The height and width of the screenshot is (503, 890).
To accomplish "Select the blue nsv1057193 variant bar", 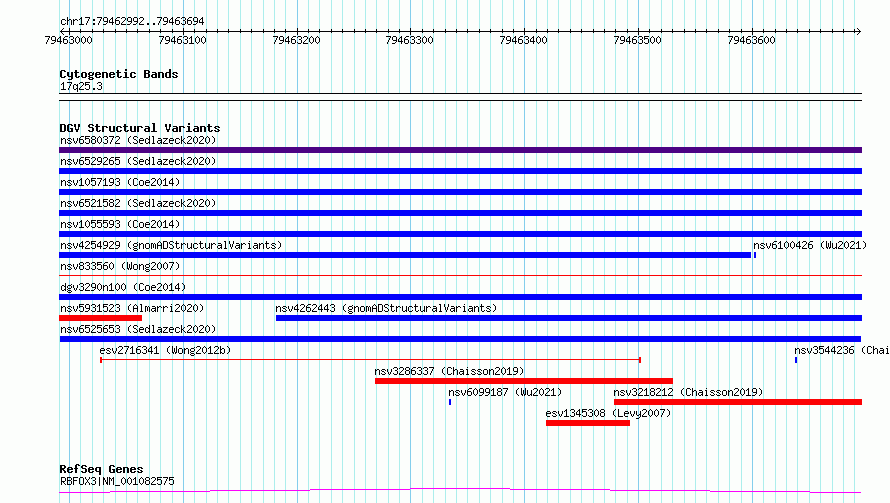I will click(x=460, y=192).
